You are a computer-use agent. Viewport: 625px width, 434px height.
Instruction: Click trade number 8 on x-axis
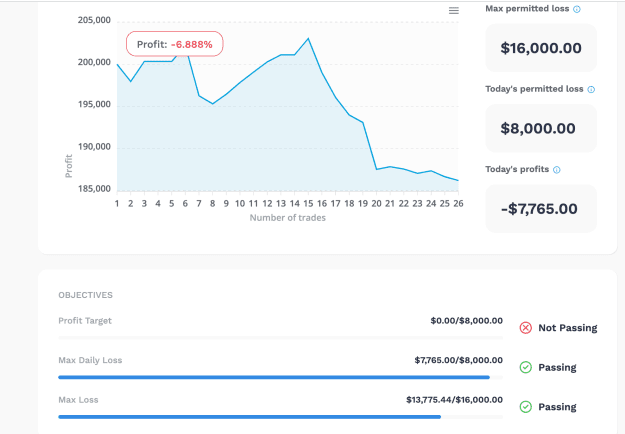[x=212, y=204]
